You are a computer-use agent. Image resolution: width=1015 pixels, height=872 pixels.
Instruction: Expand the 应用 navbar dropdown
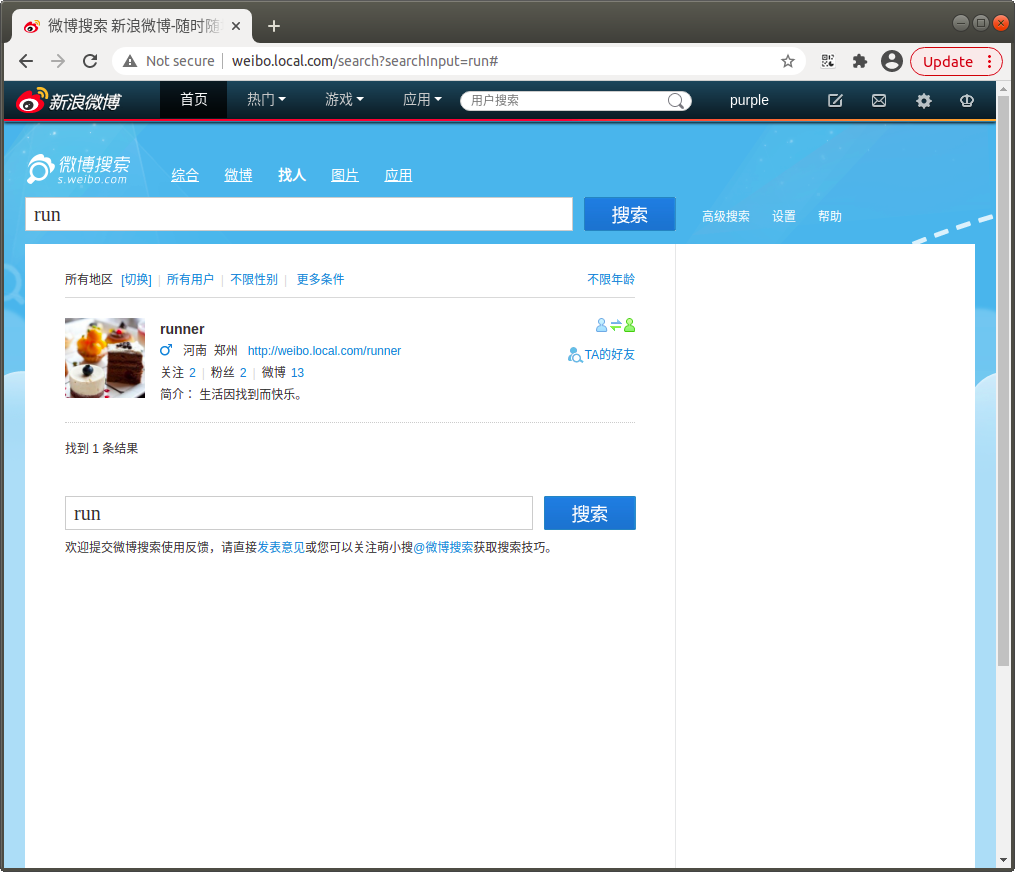[422, 100]
